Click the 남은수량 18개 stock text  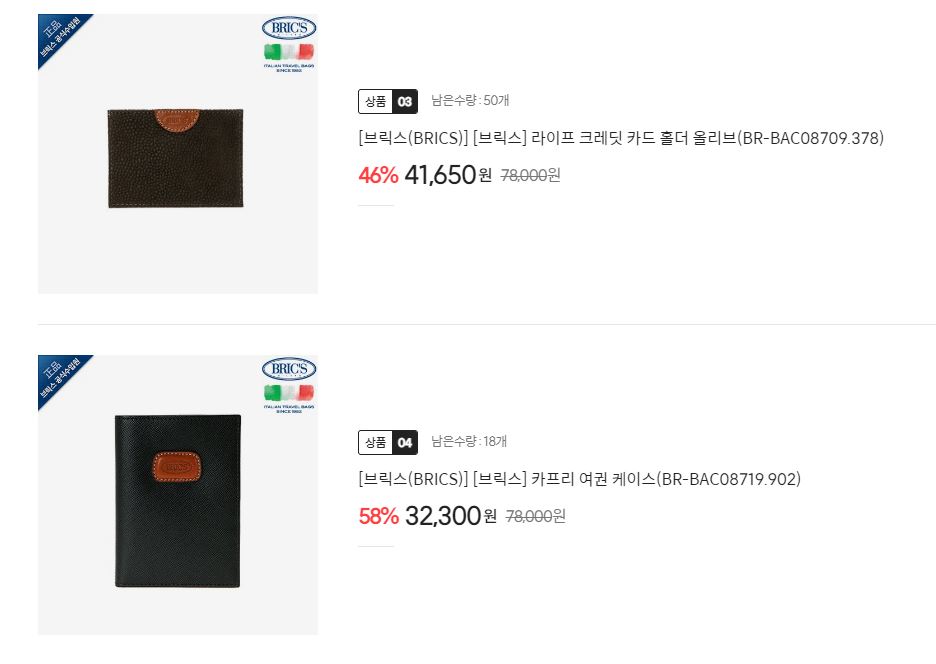(469, 441)
